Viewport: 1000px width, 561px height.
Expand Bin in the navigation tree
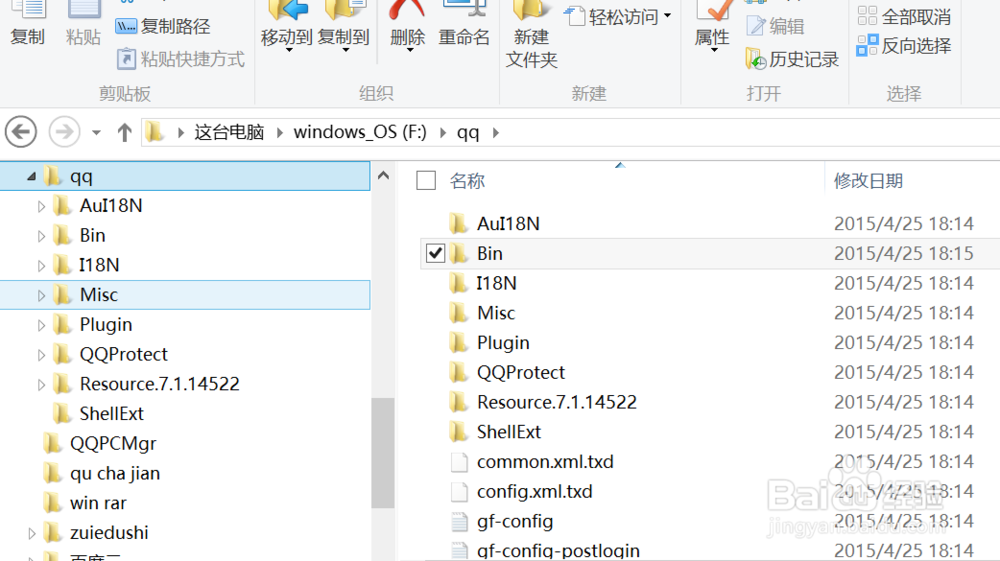[41, 237]
